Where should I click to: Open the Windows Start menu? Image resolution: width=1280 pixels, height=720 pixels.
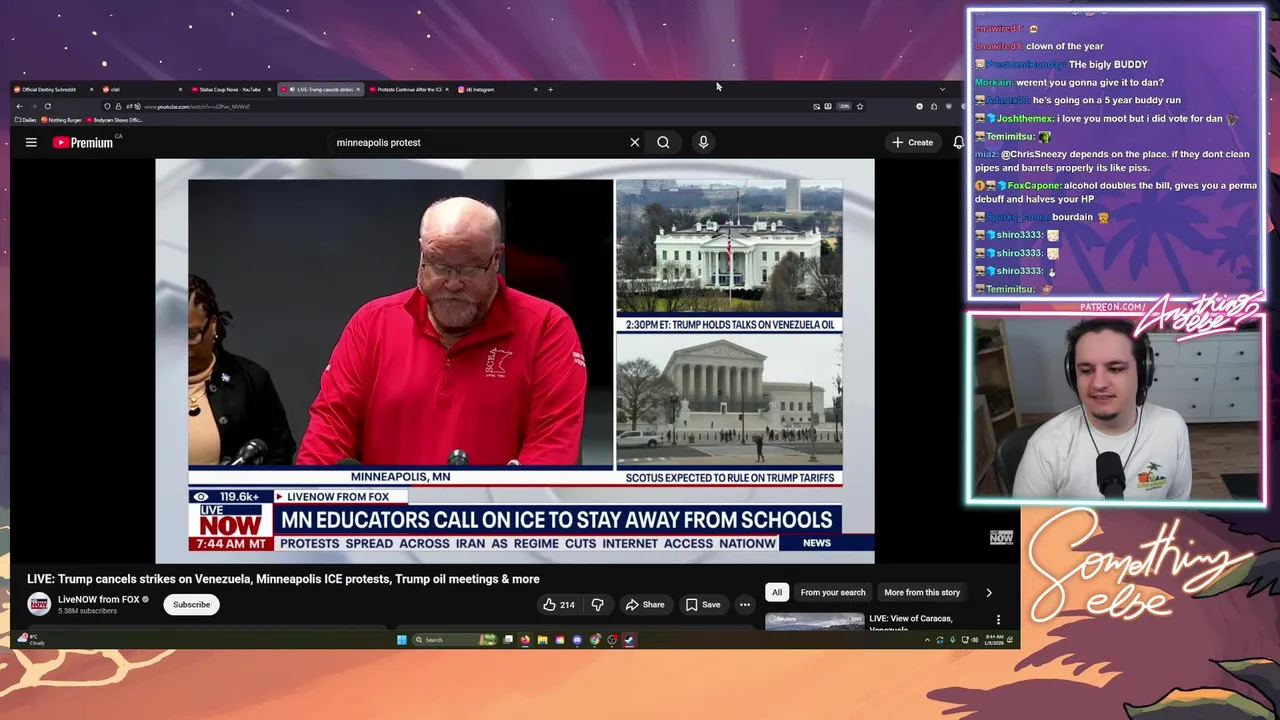point(402,640)
